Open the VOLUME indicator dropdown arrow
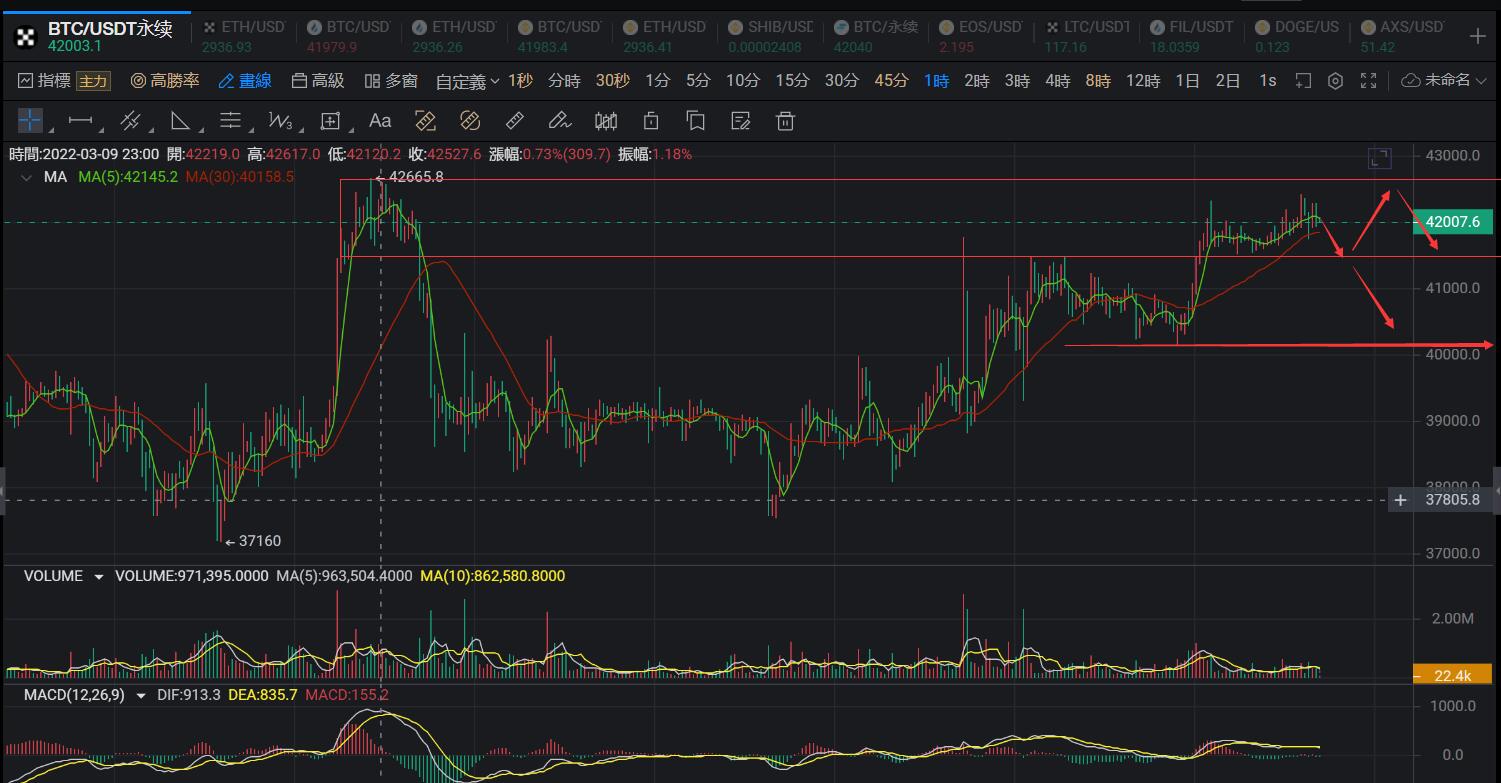 [99, 577]
